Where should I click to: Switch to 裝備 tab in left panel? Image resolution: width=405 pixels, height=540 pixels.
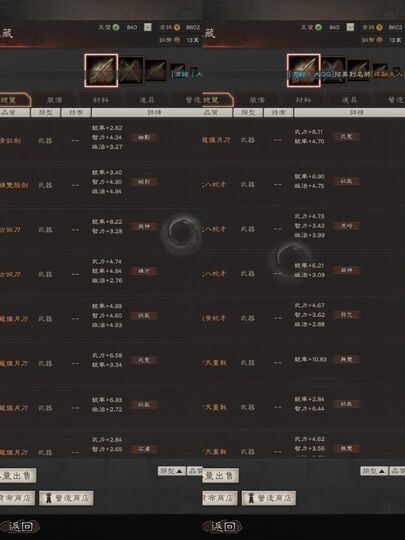[x=54, y=100]
